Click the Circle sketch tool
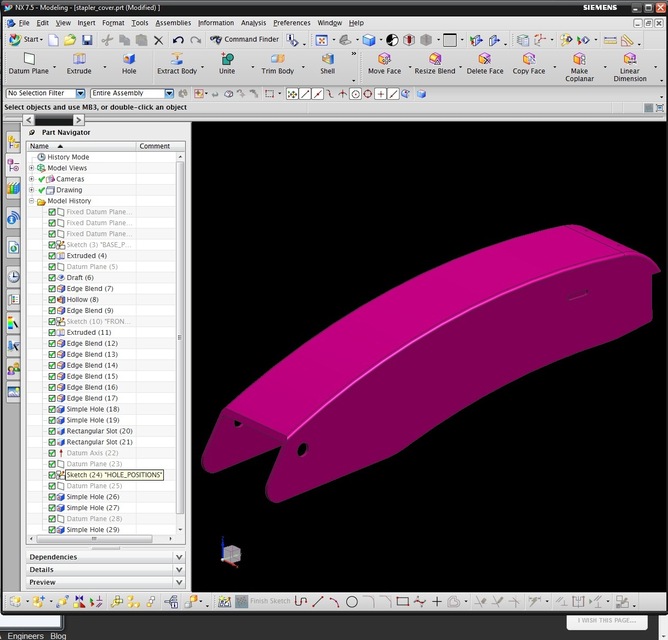Screen dimensions: 668x640 [x=351, y=602]
